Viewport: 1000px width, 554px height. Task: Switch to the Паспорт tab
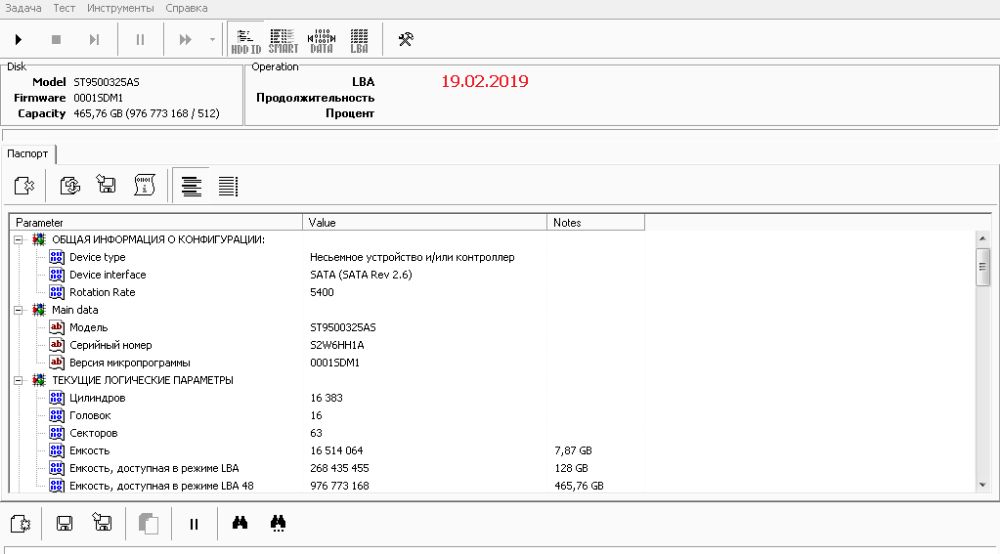coord(27,154)
